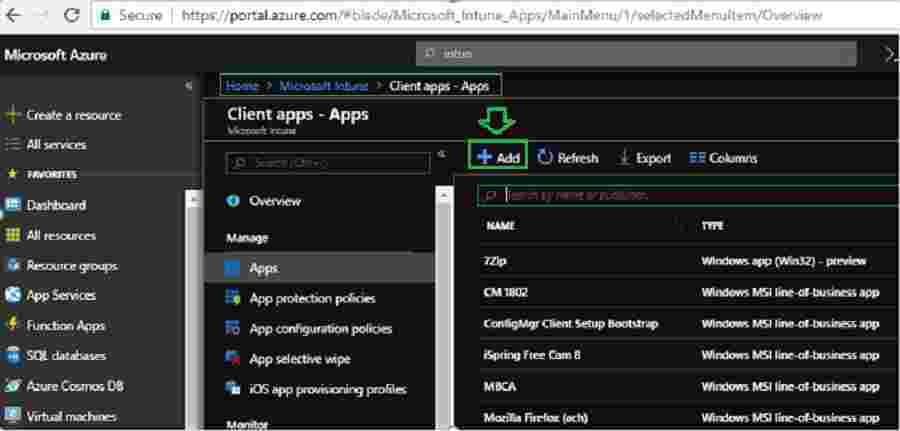This screenshot has height=431, width=900.
Task: Click the Overview info icon
Action: coord(232,201)
